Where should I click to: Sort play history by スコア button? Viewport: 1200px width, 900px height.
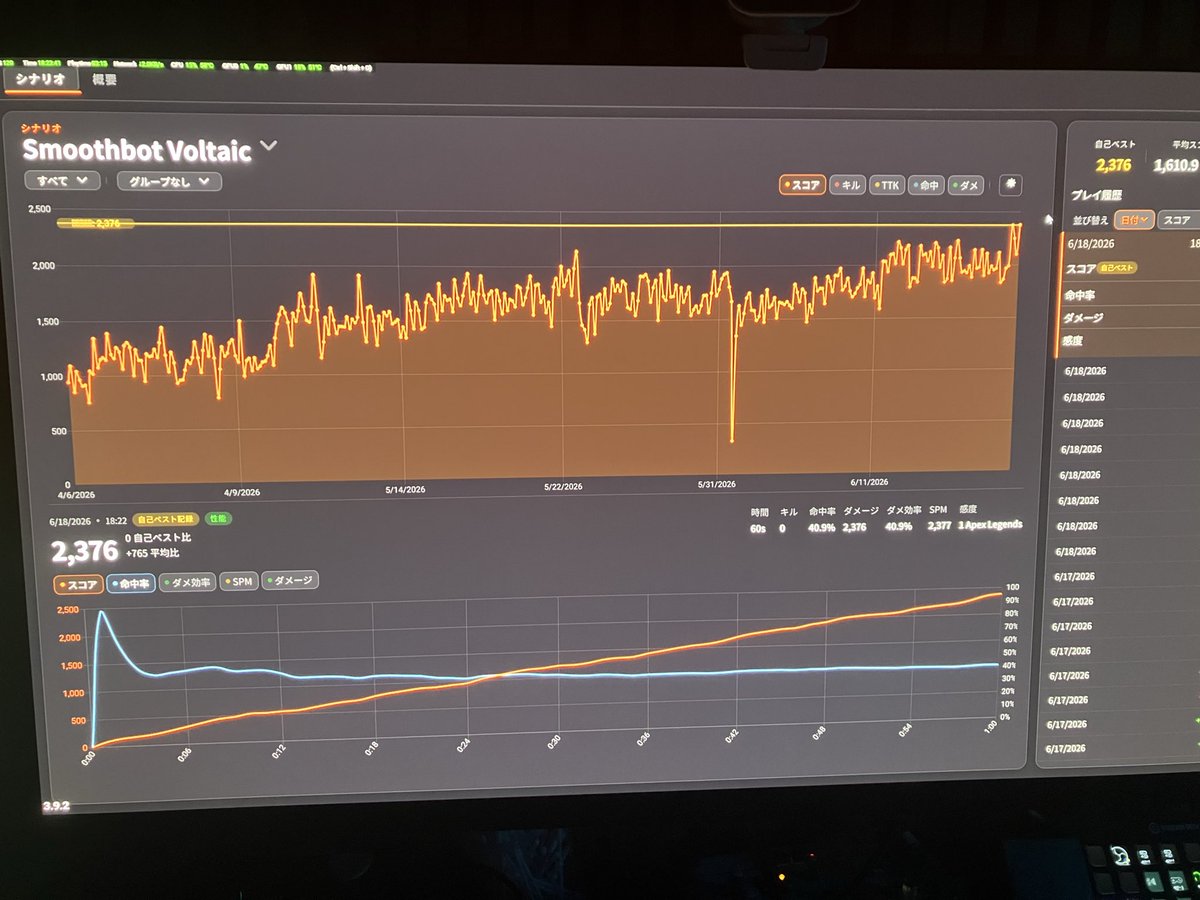(x=1178, y=220)
